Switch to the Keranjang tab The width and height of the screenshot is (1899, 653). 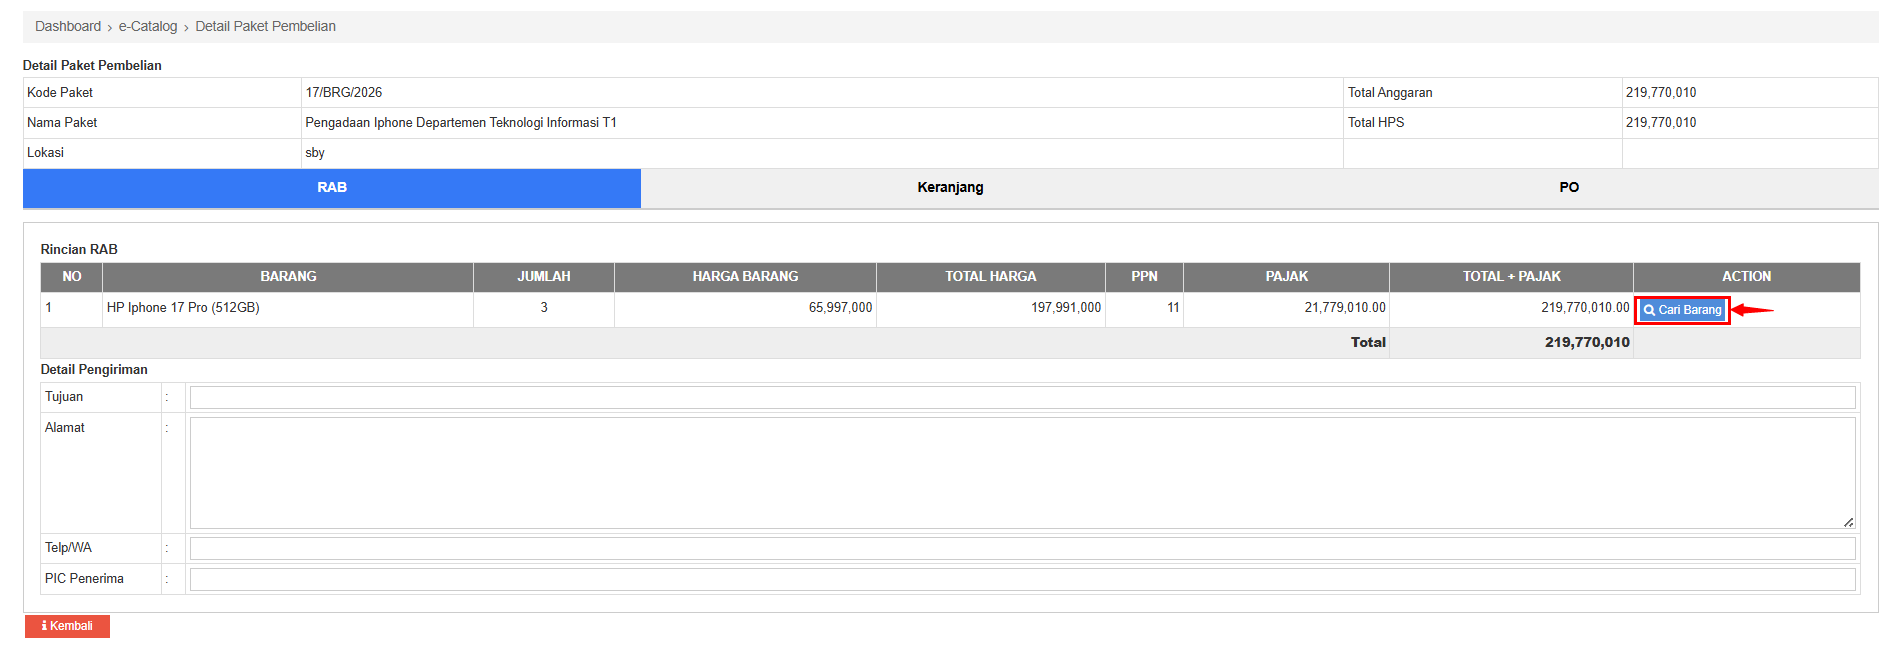(x=950, y=188)
